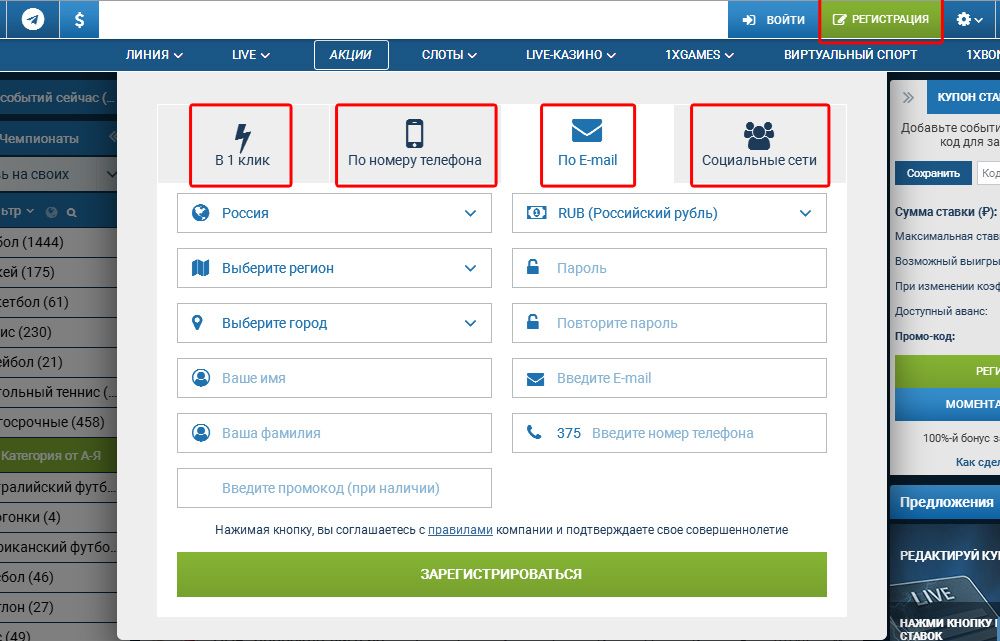Click the Пароль input field
This screenshot has height=641, width=1000.
669,268
